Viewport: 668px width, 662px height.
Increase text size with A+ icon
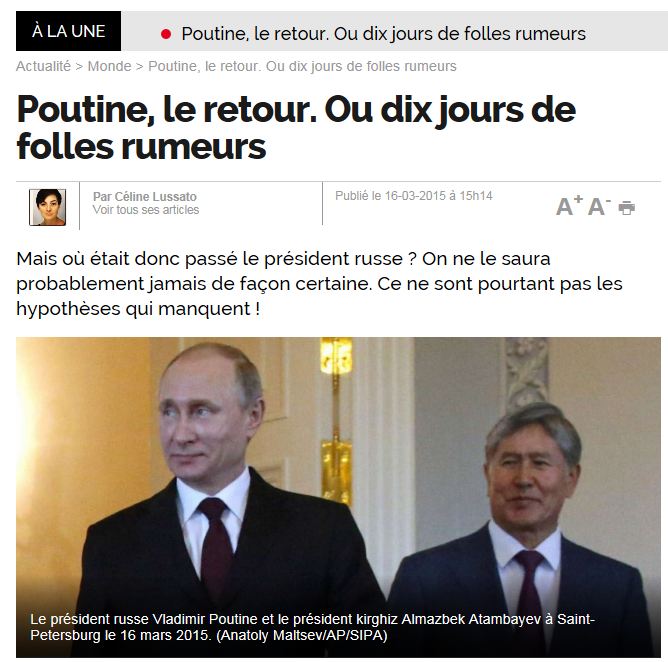click(569, 205)
